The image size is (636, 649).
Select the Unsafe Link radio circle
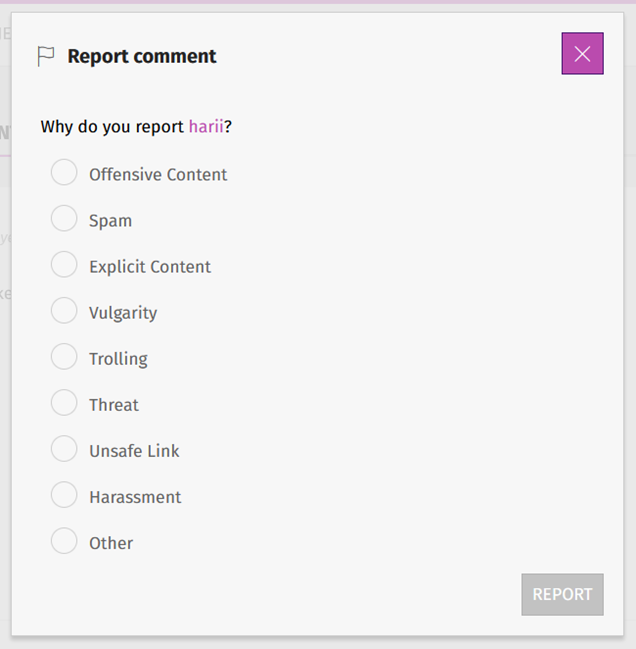point(64,449)
